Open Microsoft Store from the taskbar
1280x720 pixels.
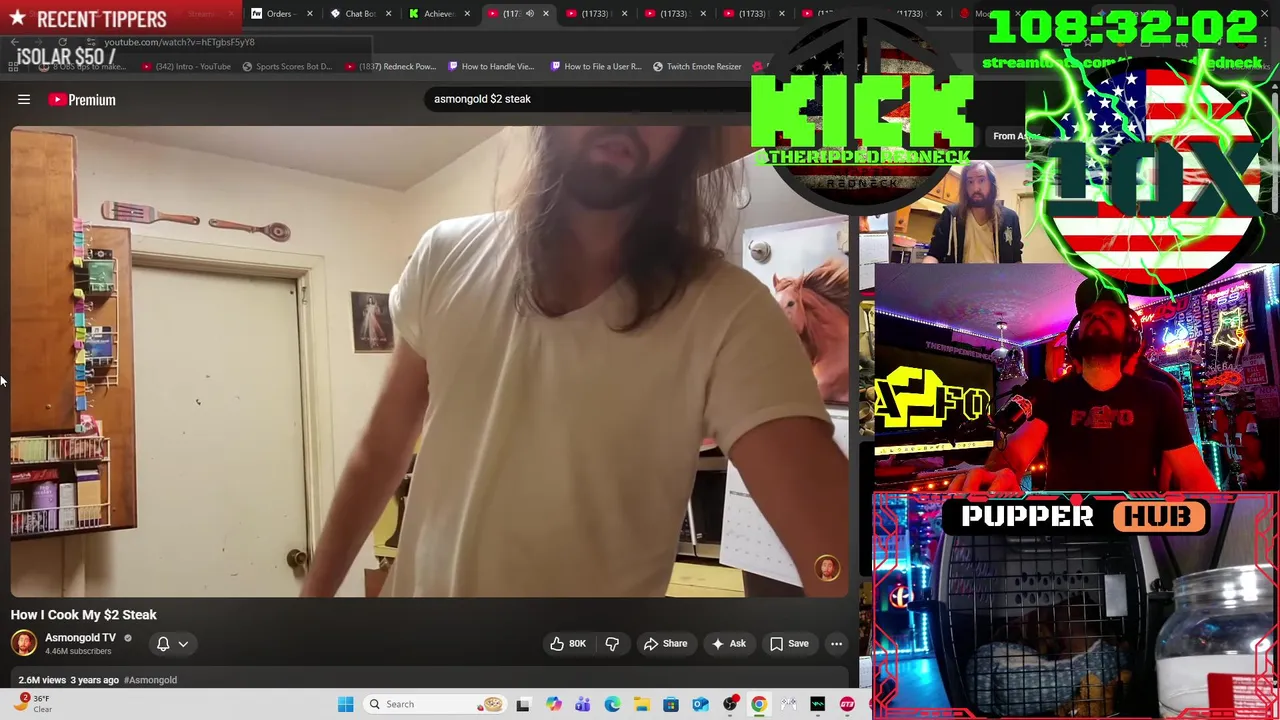(x=671, y=704)
